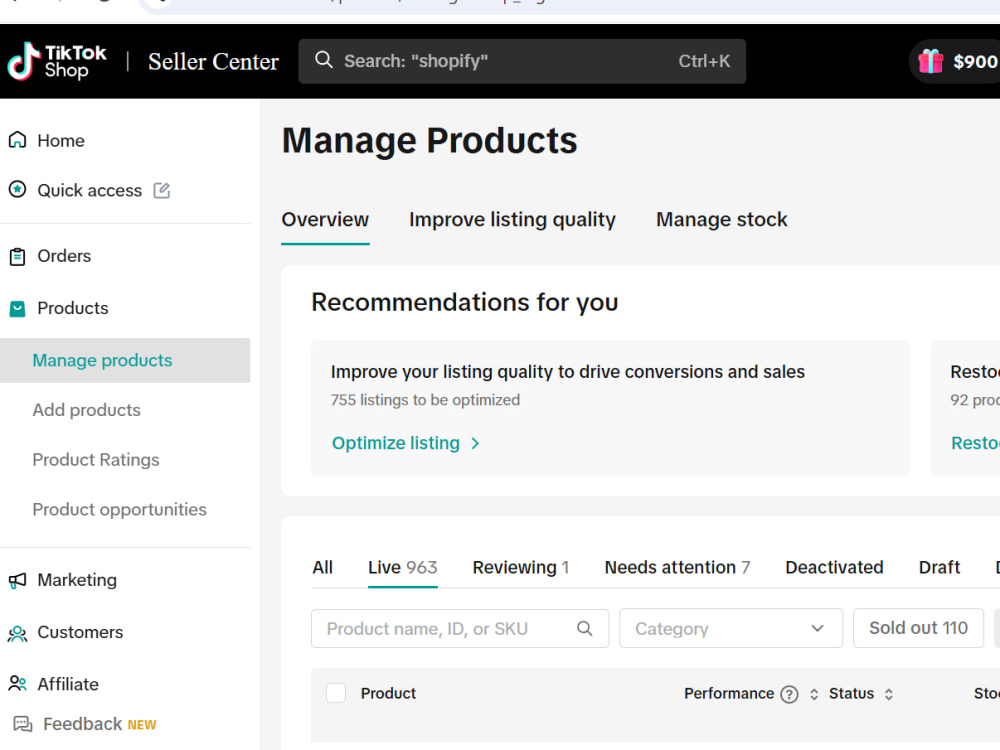This screenshot has width=1000, height=750.
Task: Click the Improve your listing quality card title
Action: [x=568, y=372]
